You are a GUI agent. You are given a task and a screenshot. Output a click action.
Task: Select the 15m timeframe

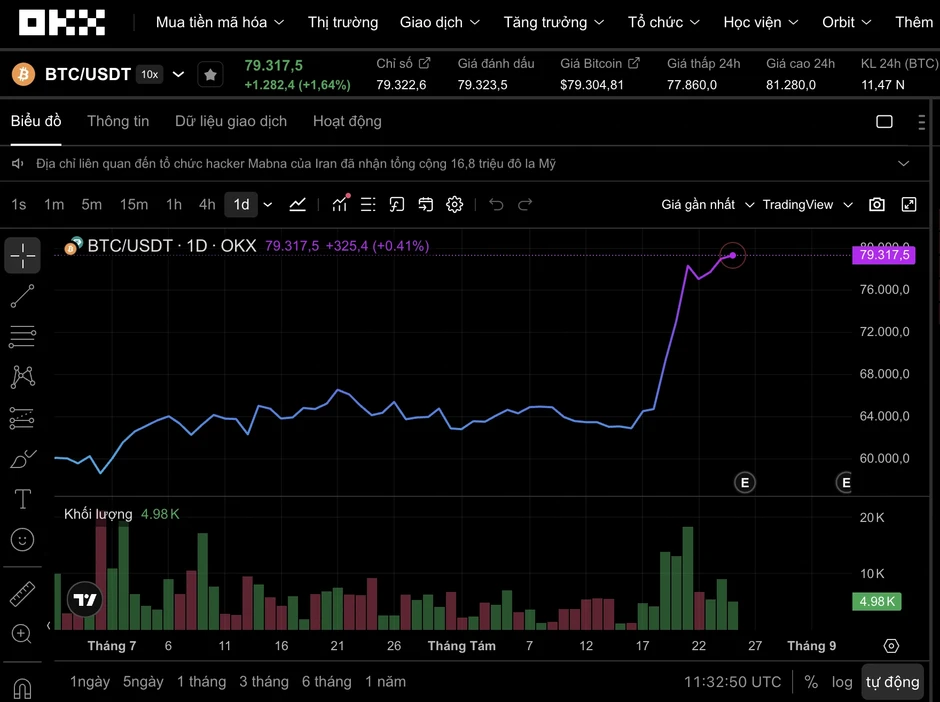134,205
